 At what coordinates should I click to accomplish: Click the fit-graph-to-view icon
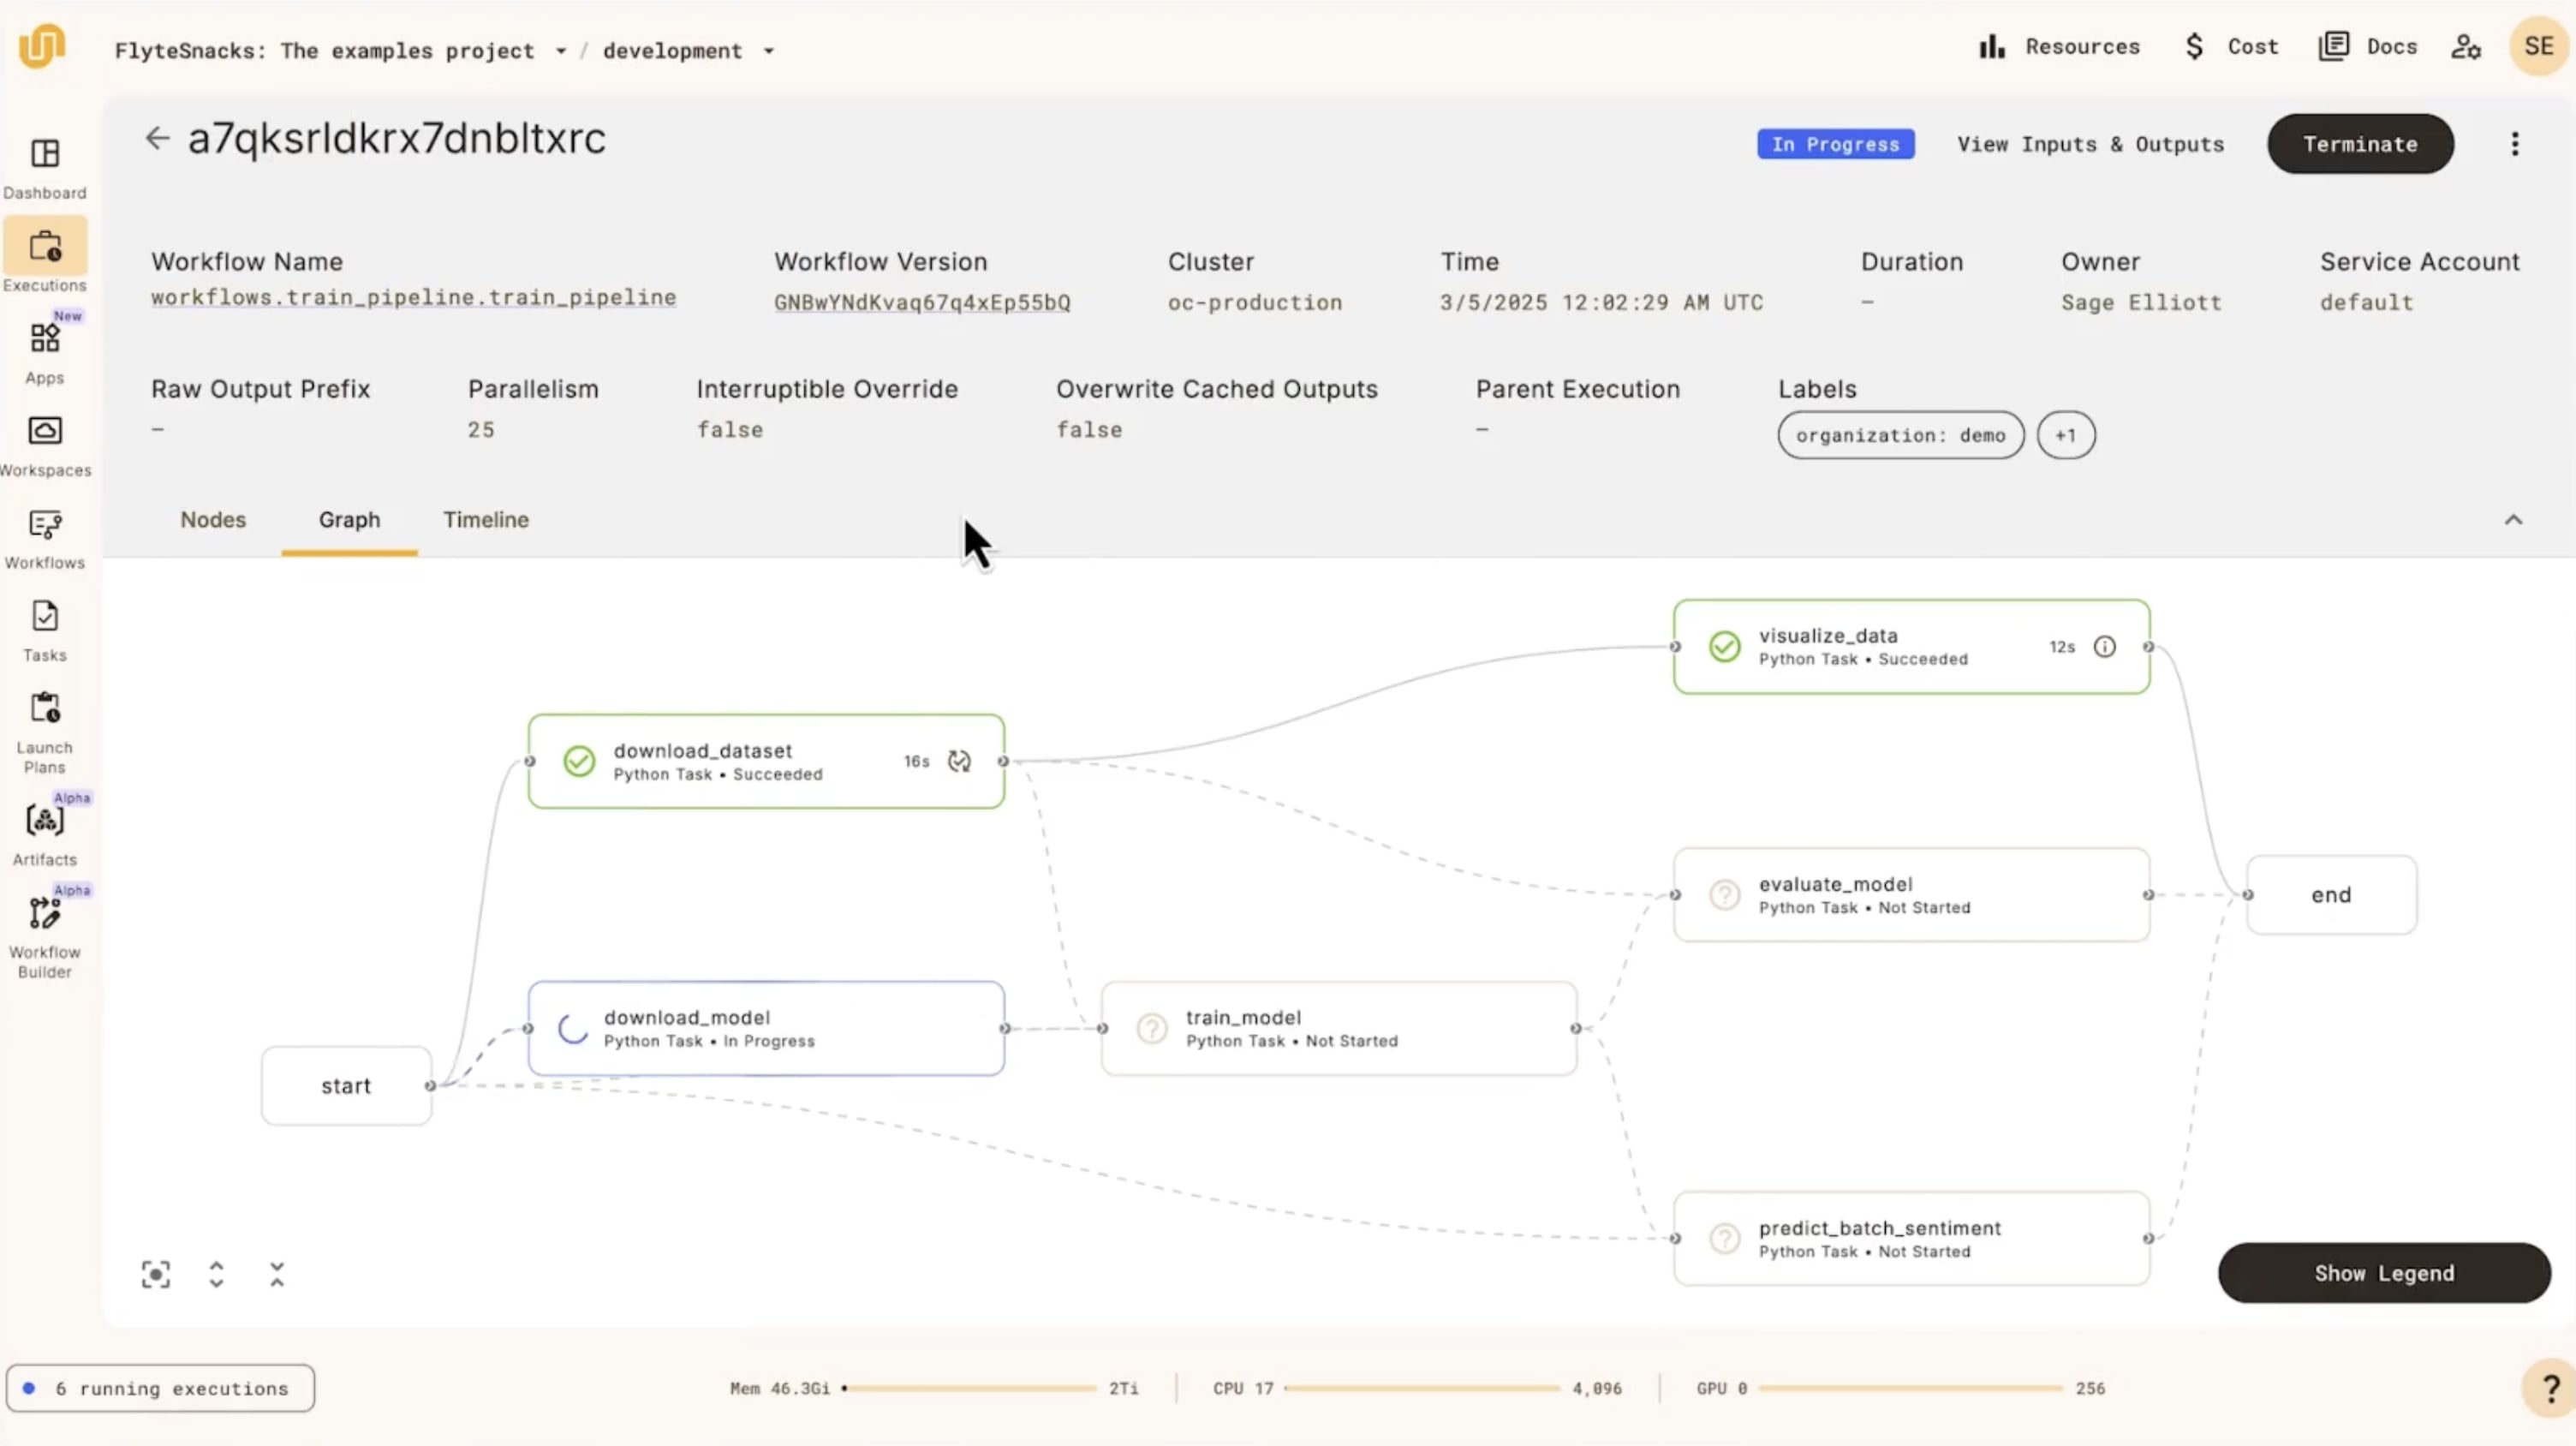tap(156, 1274)
